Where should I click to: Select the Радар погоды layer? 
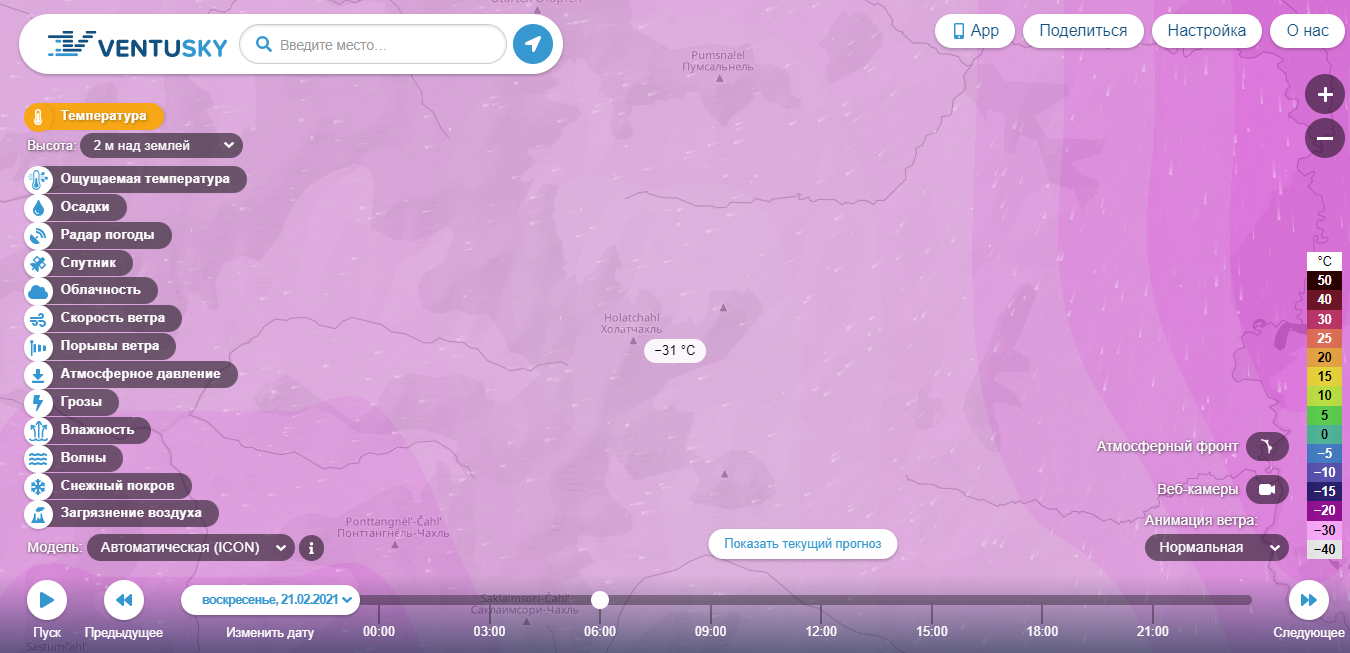(x=98, y=236)
